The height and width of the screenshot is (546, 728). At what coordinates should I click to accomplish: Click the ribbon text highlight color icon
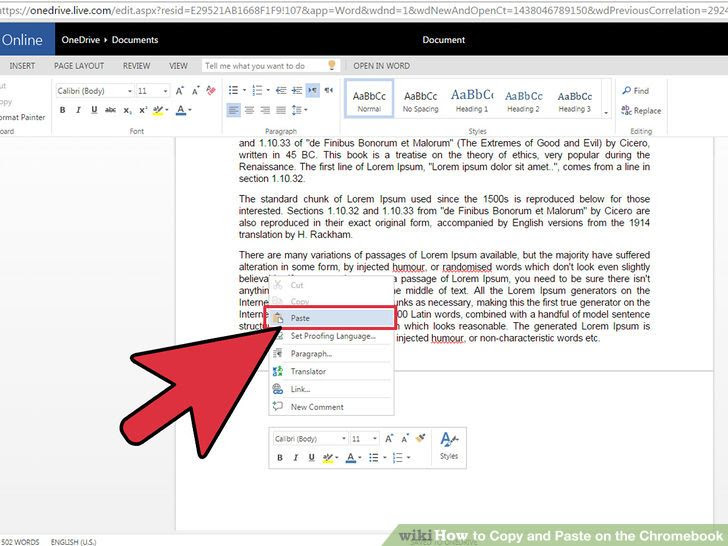(158, 110)
